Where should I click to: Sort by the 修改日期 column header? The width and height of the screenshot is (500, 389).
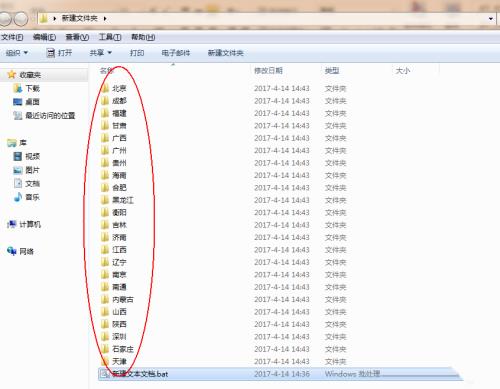click(268, 71)
